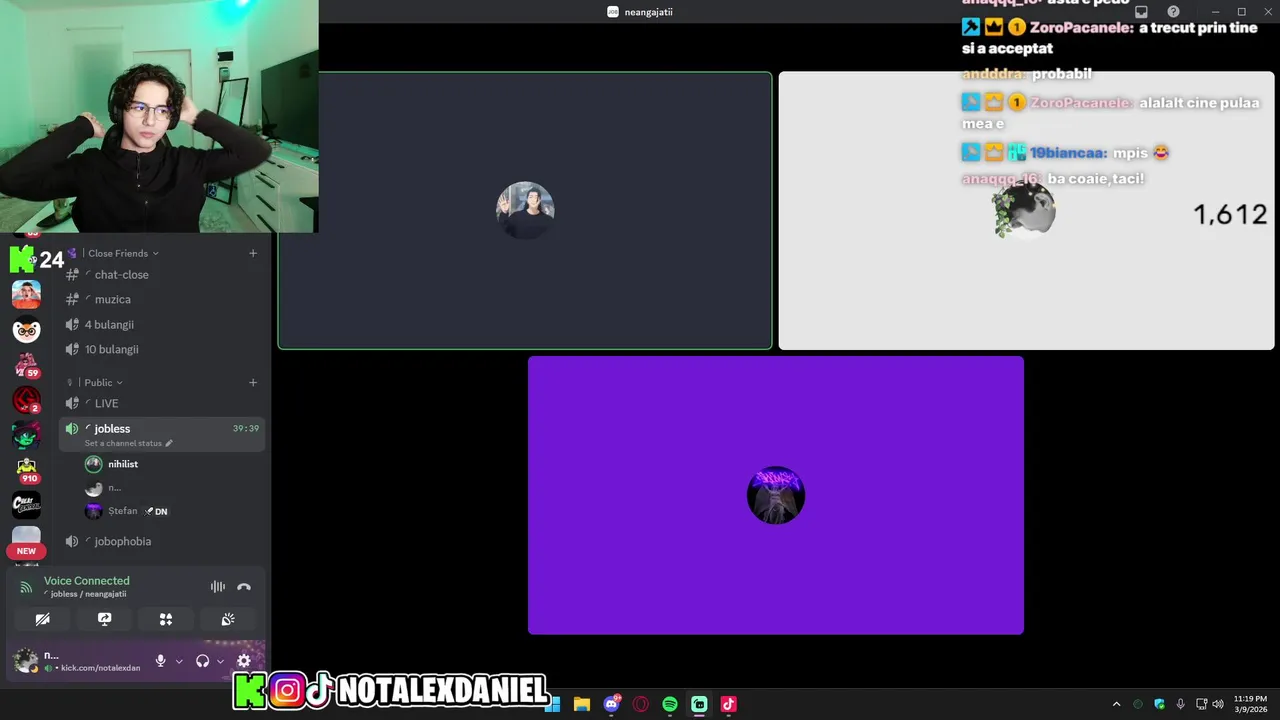Open the penguin-face server icon
This screenshot has height=720, width=1280.
26,330
